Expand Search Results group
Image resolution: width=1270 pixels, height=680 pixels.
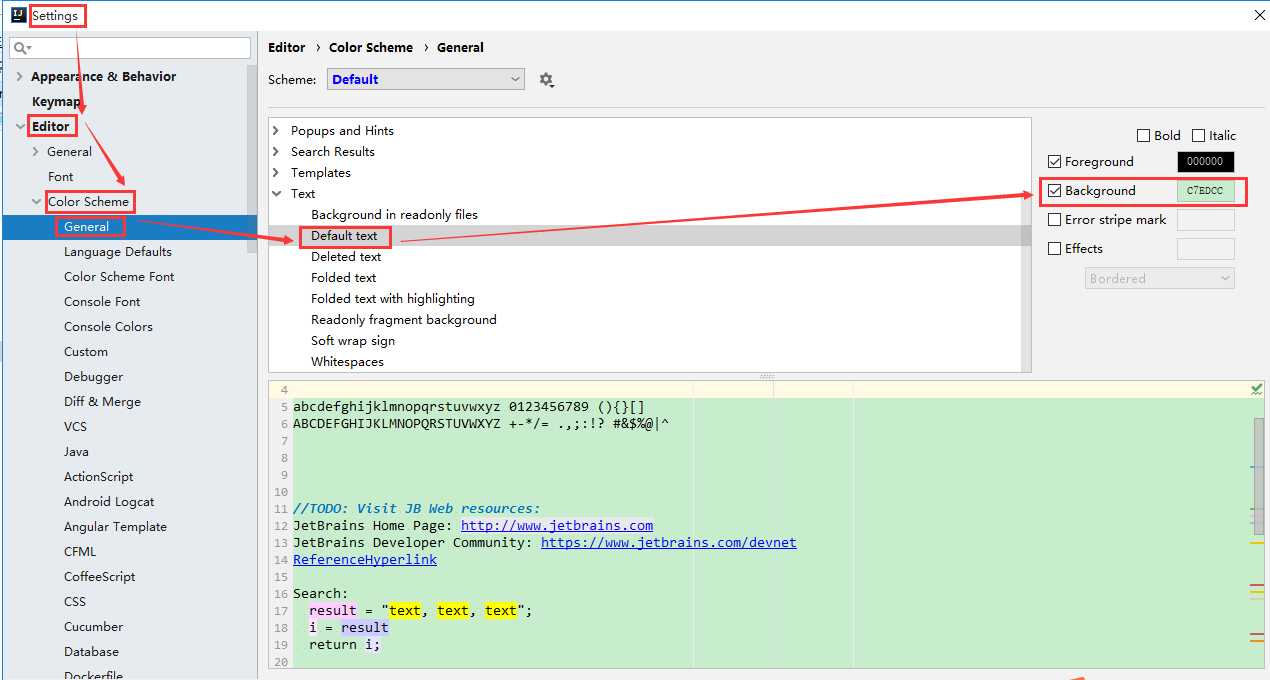click(277, 152)
